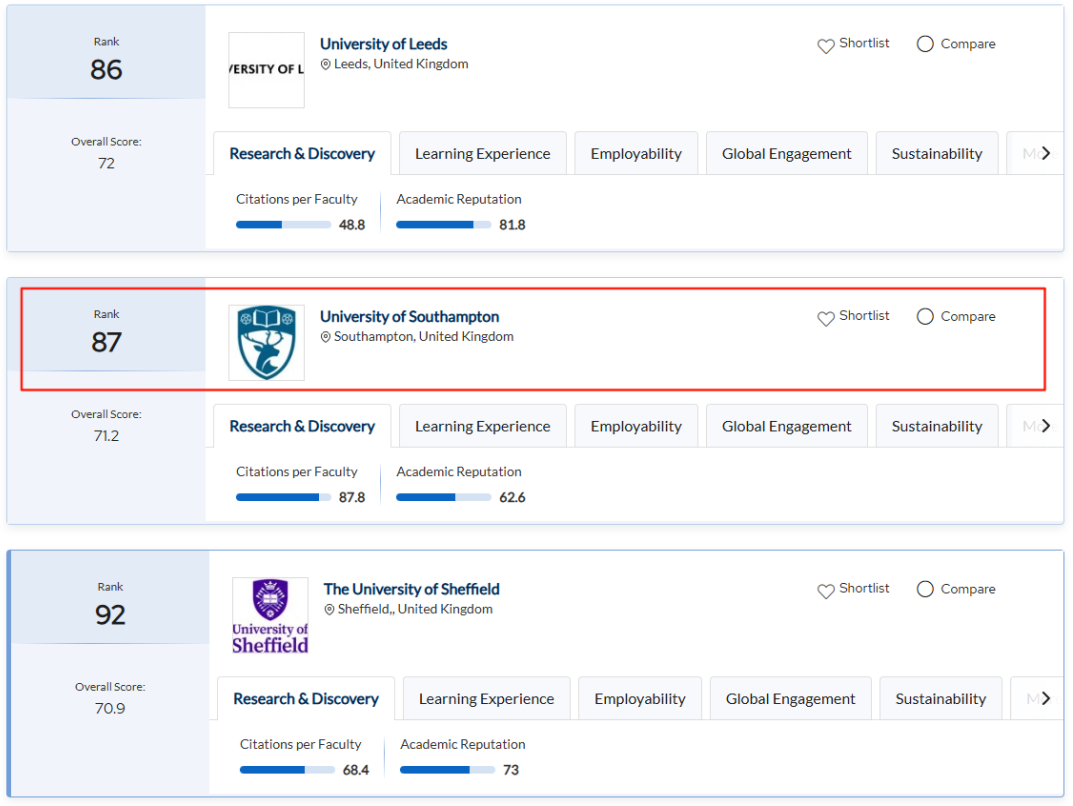The height and width of the screenshot is (806, 1073).
Task: Click Citations per Faculty value 87.8
Action: (352, 497)
